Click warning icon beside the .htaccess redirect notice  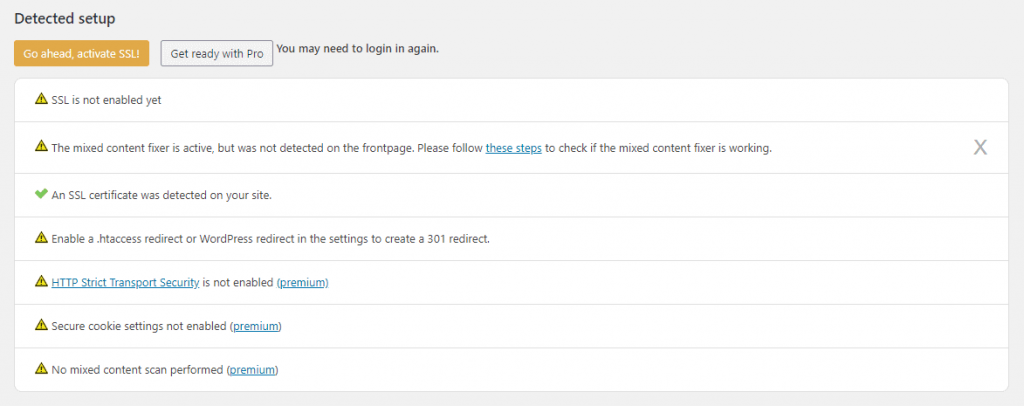pos(41,237)
